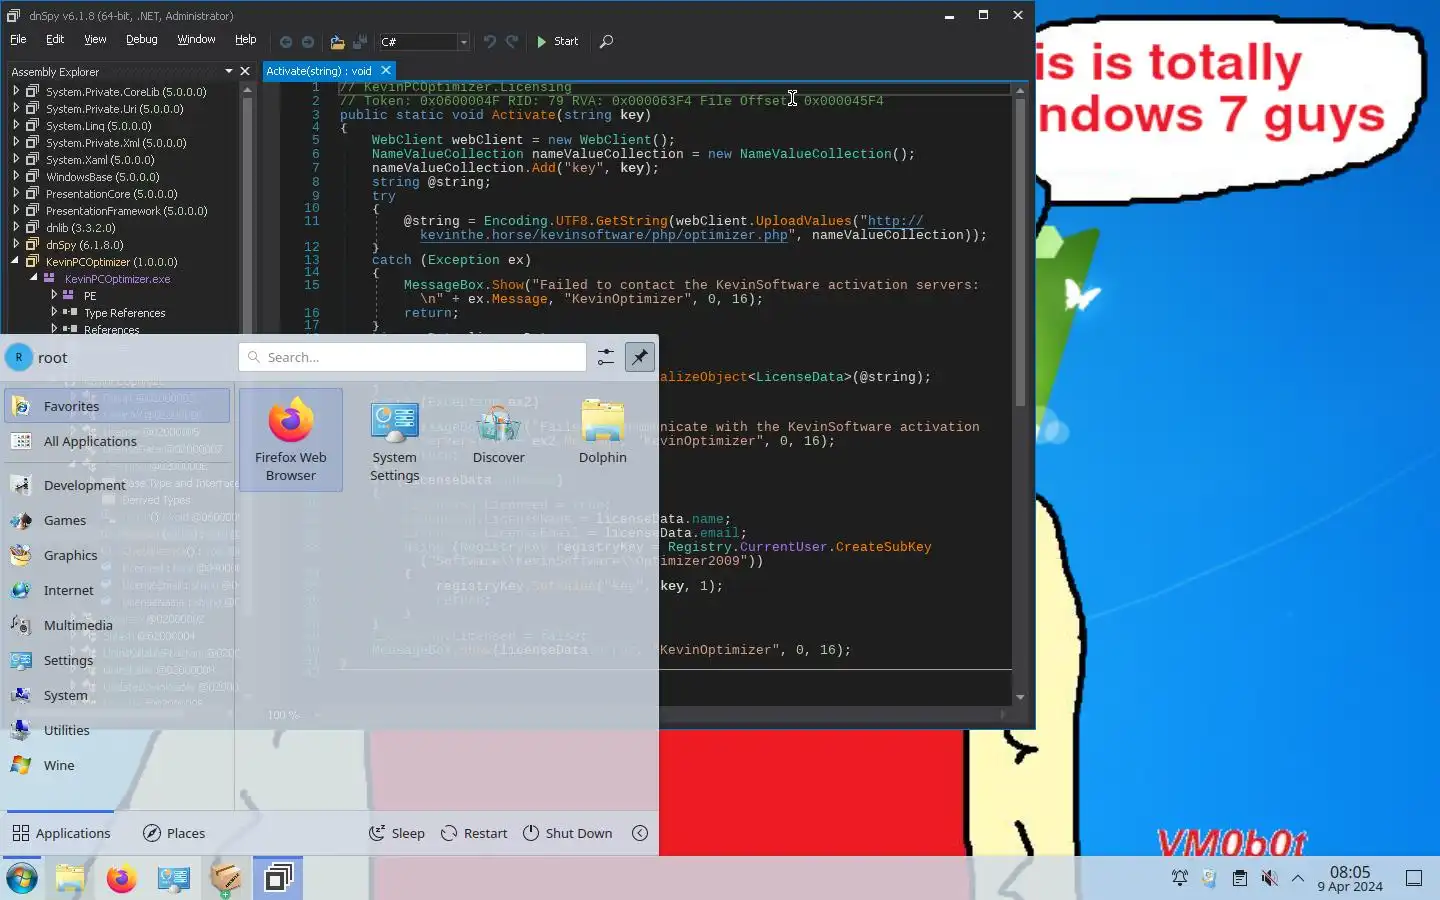Select KevinPCOptimizer.exe module node
1440x900 pixels.
117,279
